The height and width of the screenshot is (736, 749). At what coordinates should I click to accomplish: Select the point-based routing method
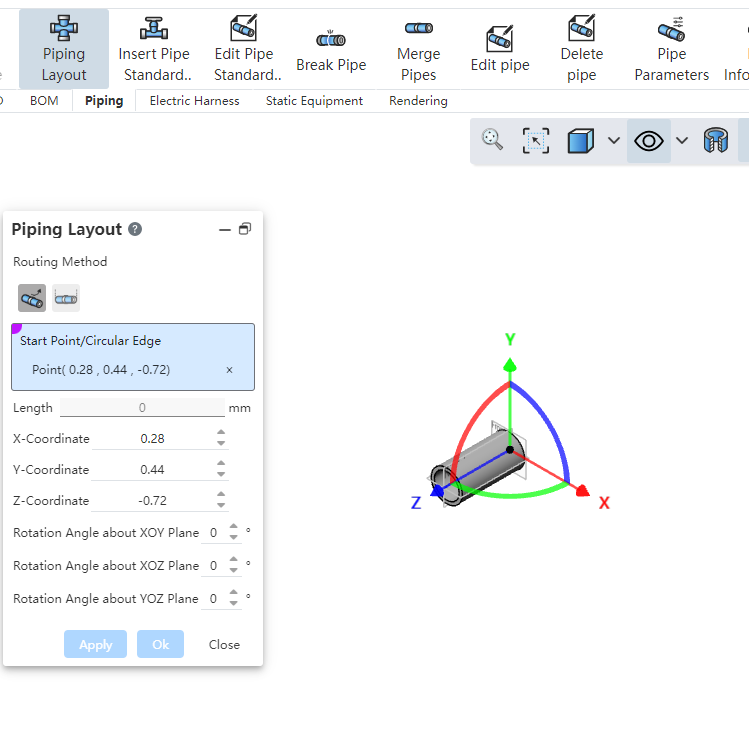pos(32,297)
